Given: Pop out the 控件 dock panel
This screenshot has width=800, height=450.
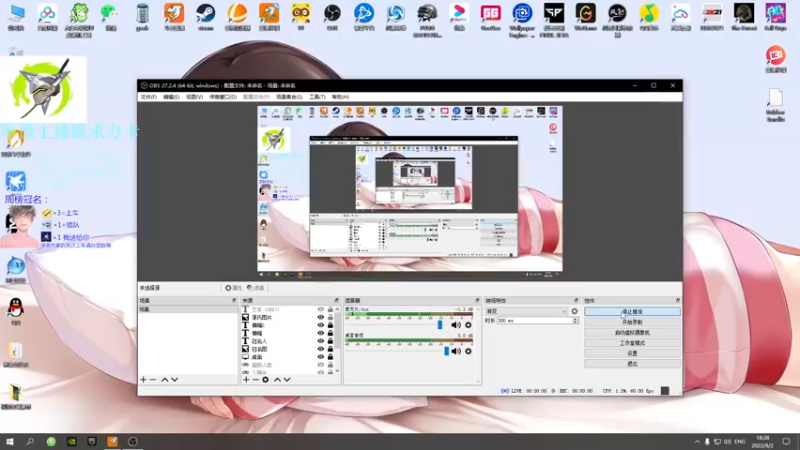Looking at the screenshot, I should [678, 301].
